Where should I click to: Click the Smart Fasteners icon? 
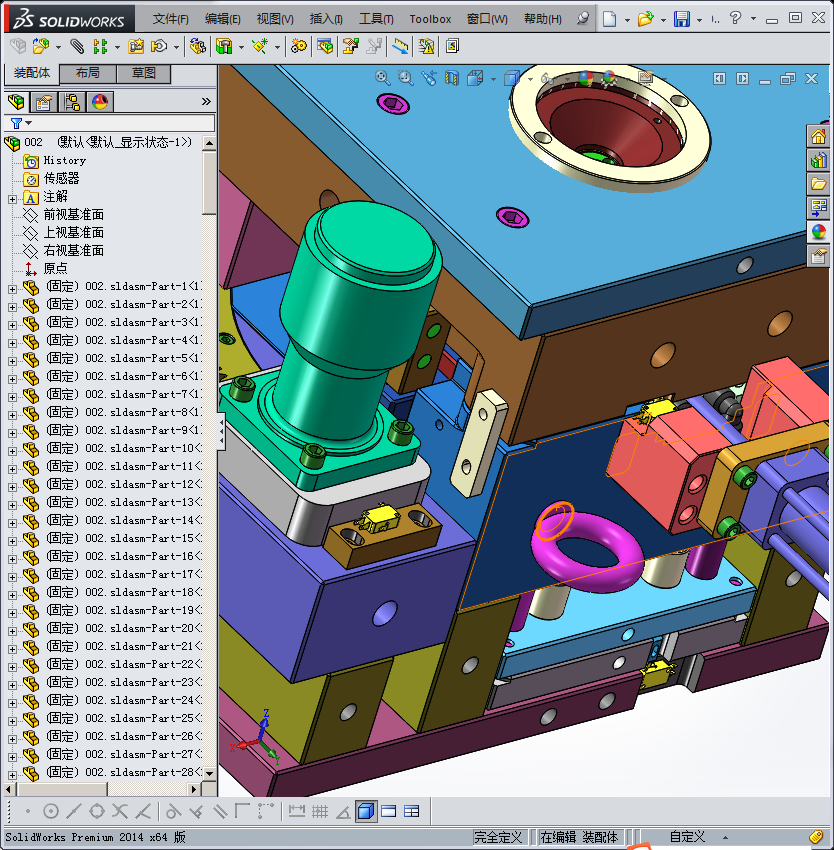[136, 47]
